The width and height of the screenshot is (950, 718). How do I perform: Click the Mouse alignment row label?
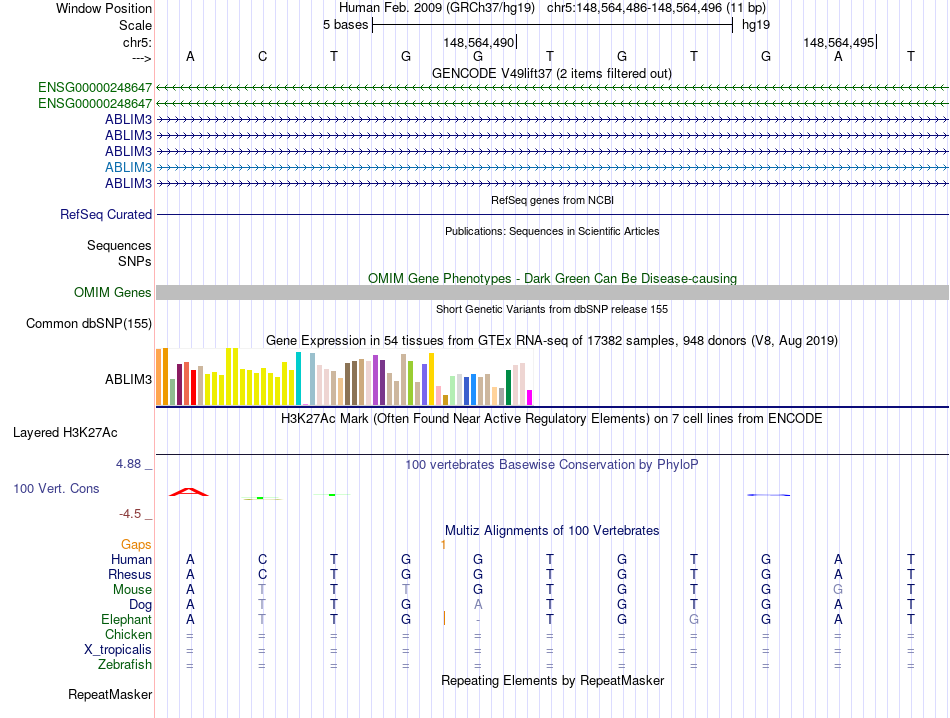(132, 590)
